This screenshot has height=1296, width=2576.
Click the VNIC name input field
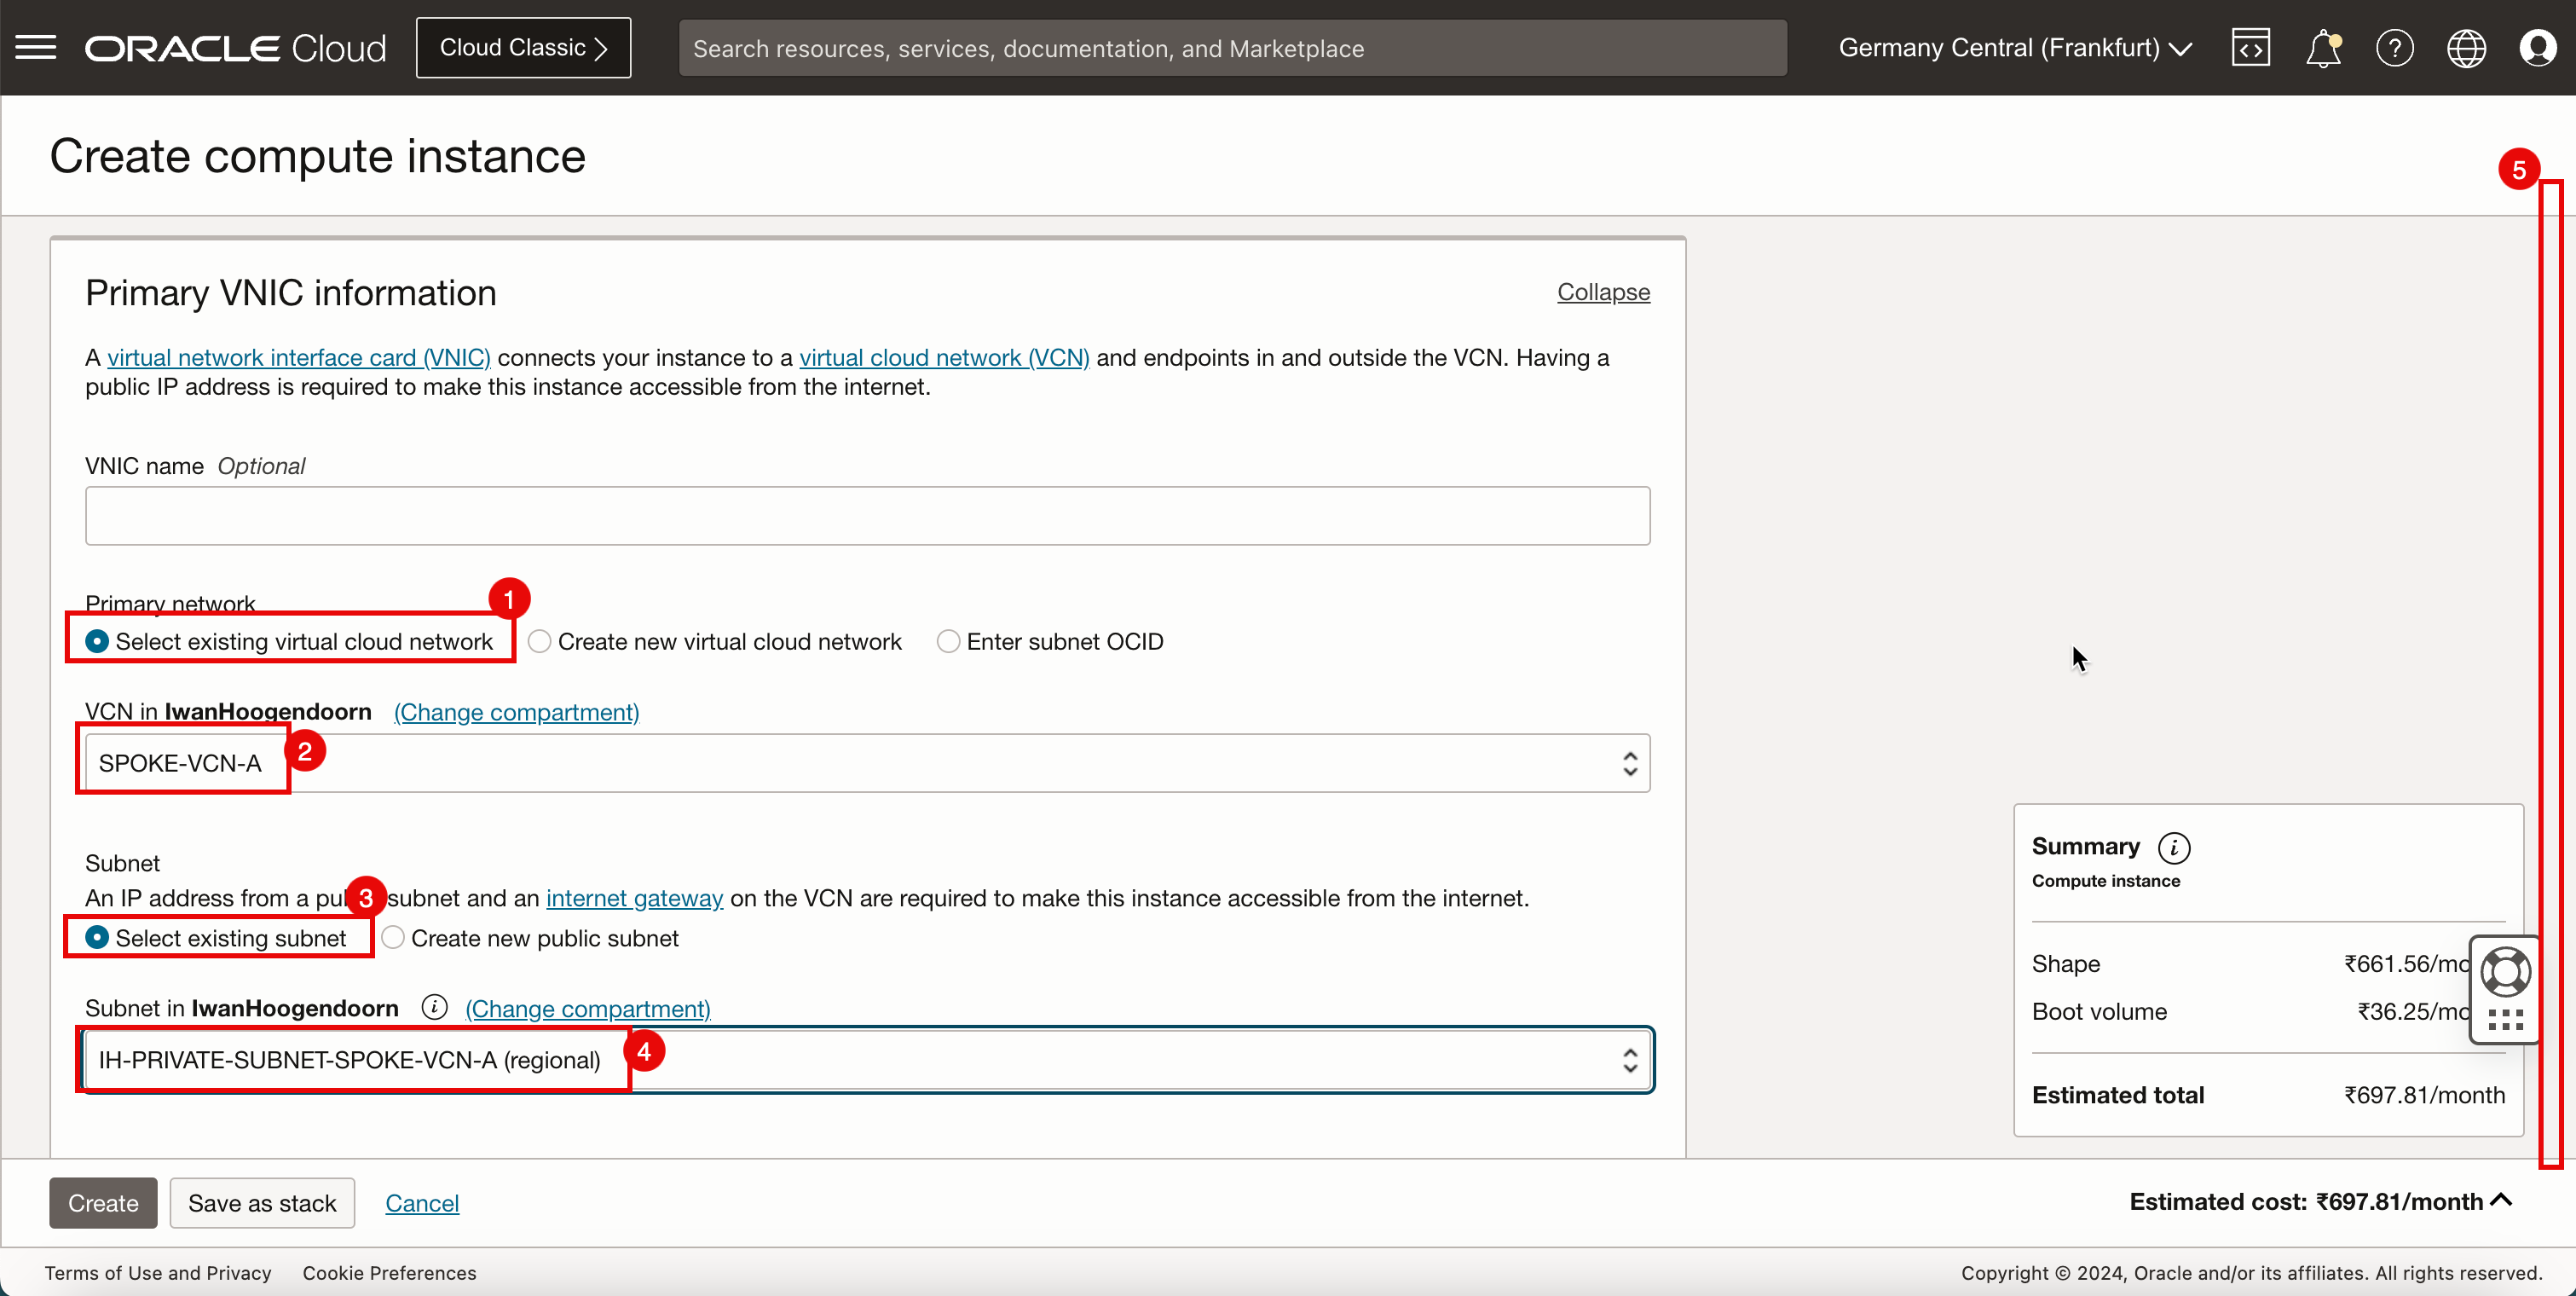coord(868,516)
